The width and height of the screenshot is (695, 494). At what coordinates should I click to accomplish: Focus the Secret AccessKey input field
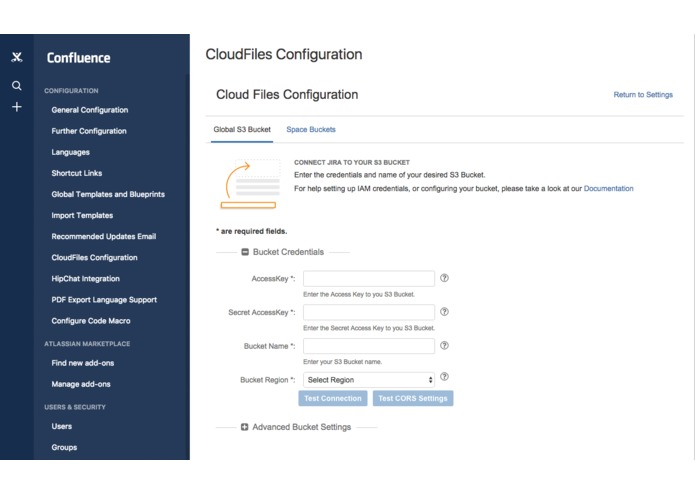[x=369, y=312]
